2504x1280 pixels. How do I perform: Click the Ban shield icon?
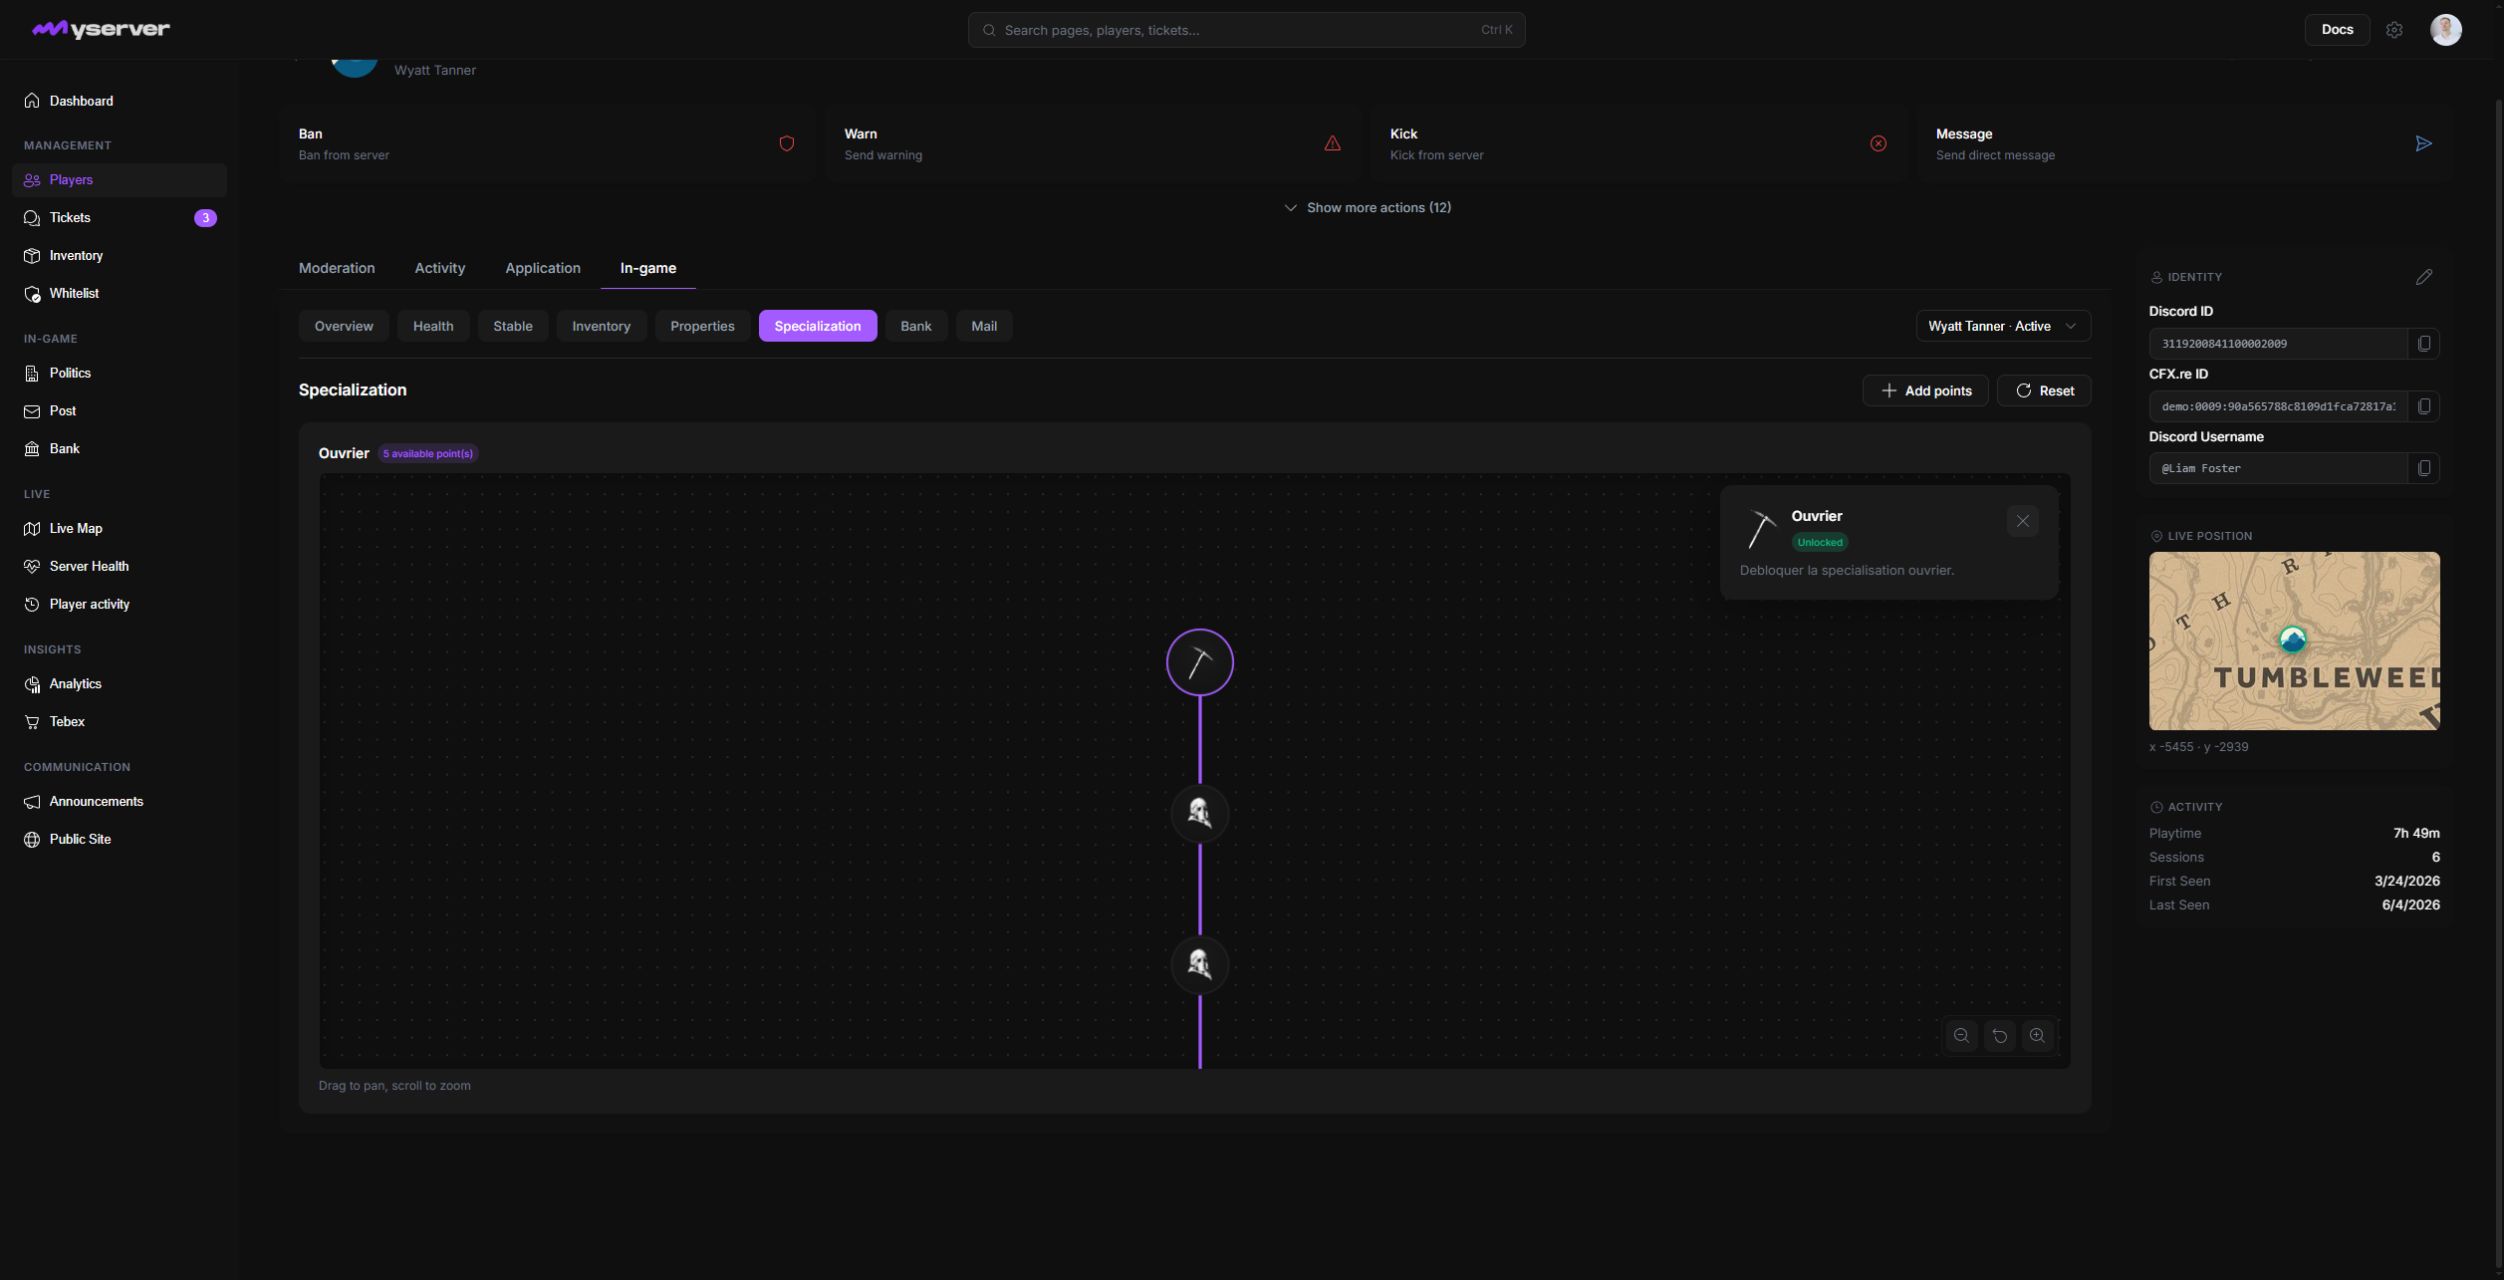(x=787, y=144)
